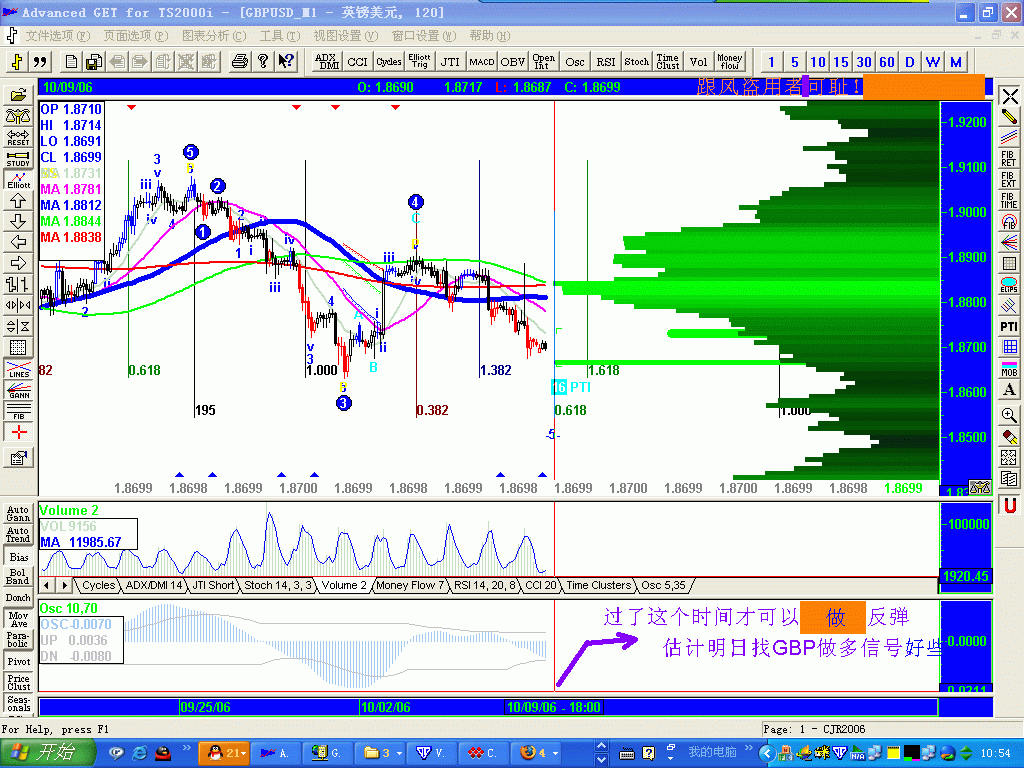The image size is (1024, 768).
Task: Toggle the MACD indicator in top toolbar
Action: click(x=481, y=60)
